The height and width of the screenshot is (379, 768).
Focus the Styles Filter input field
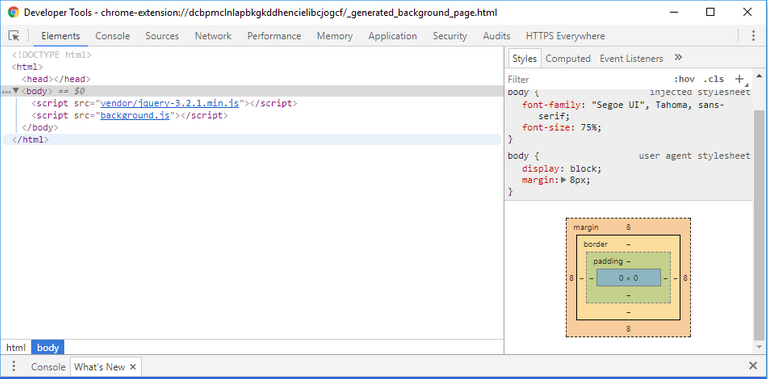[x=587, y=79]
